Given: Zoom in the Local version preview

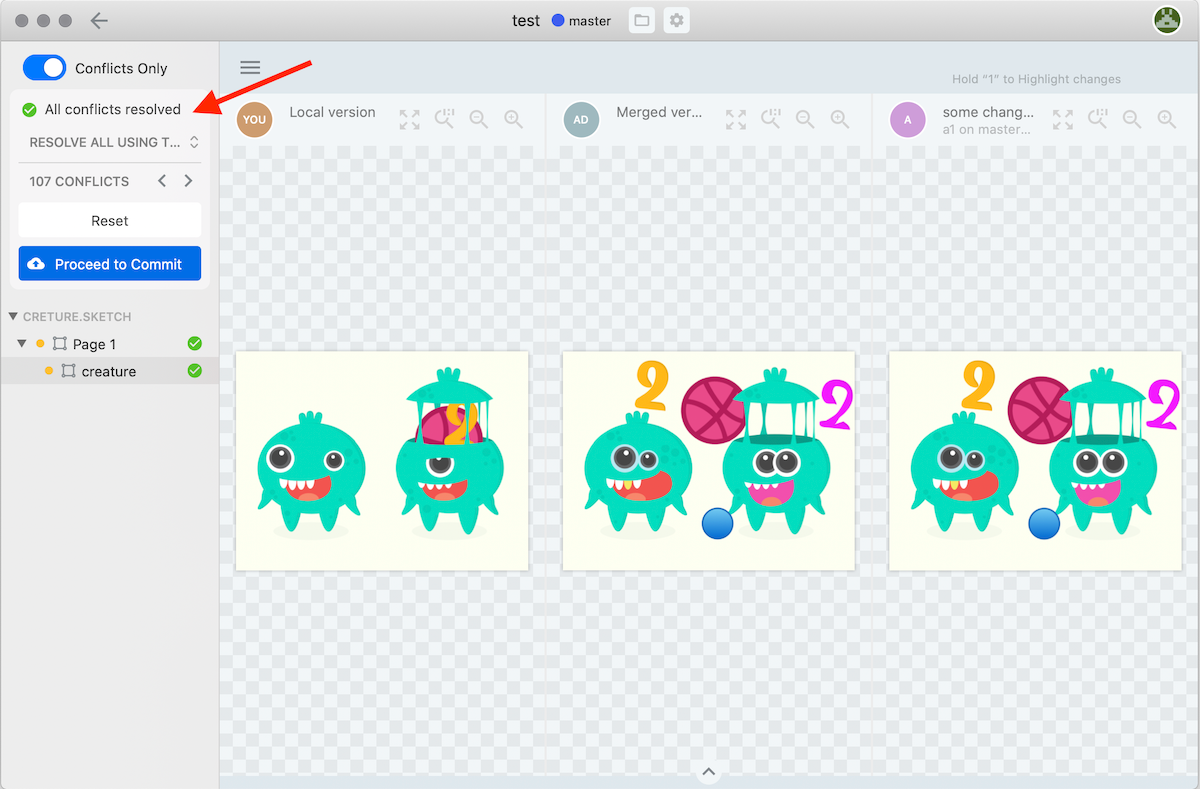Looking at the screenshot, I should tap(513, 120).
